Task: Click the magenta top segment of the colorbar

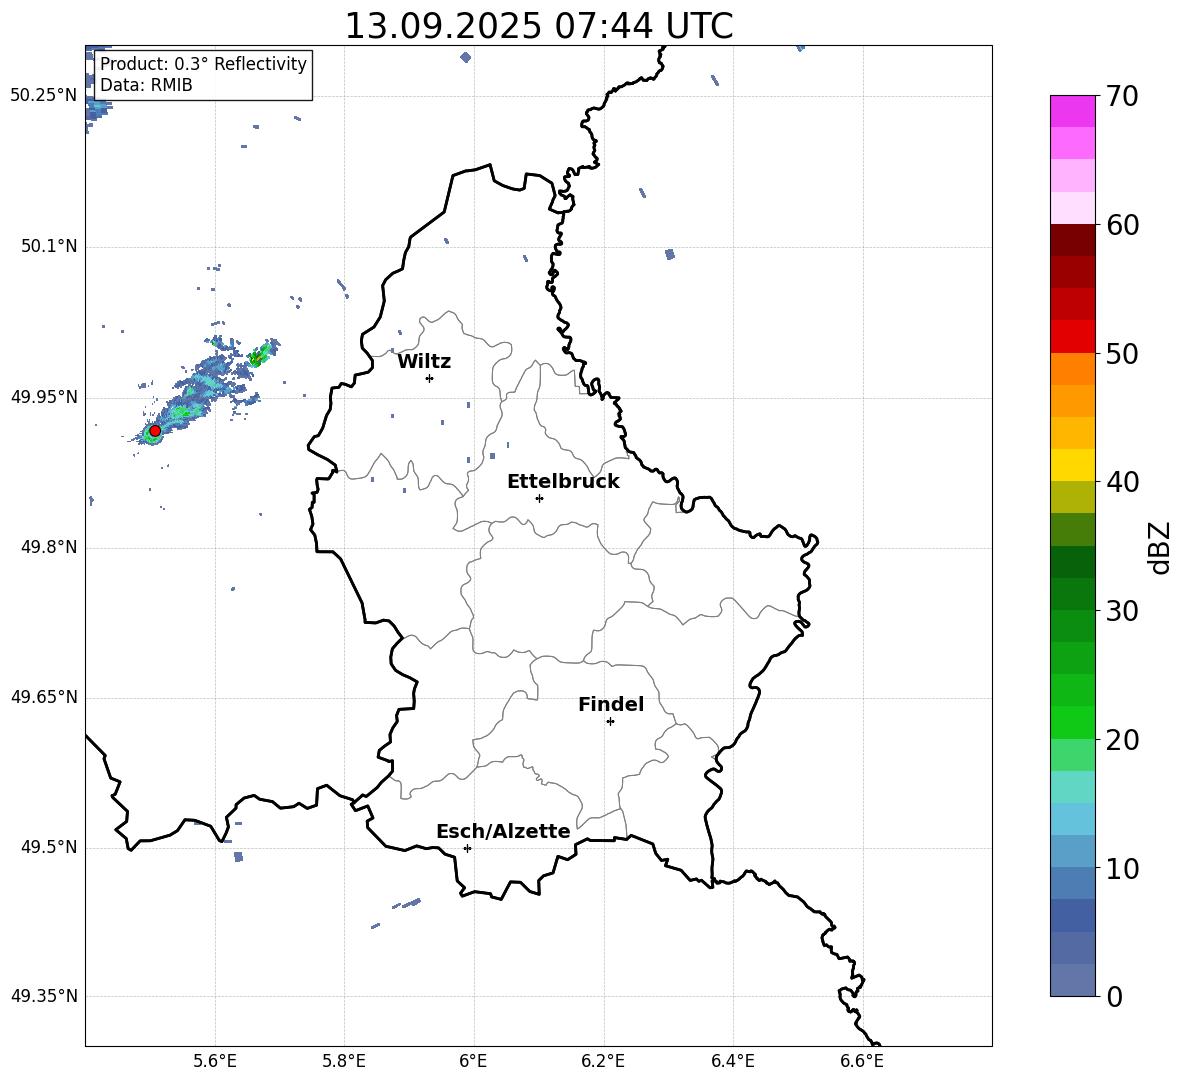Action: [1072, 111]
